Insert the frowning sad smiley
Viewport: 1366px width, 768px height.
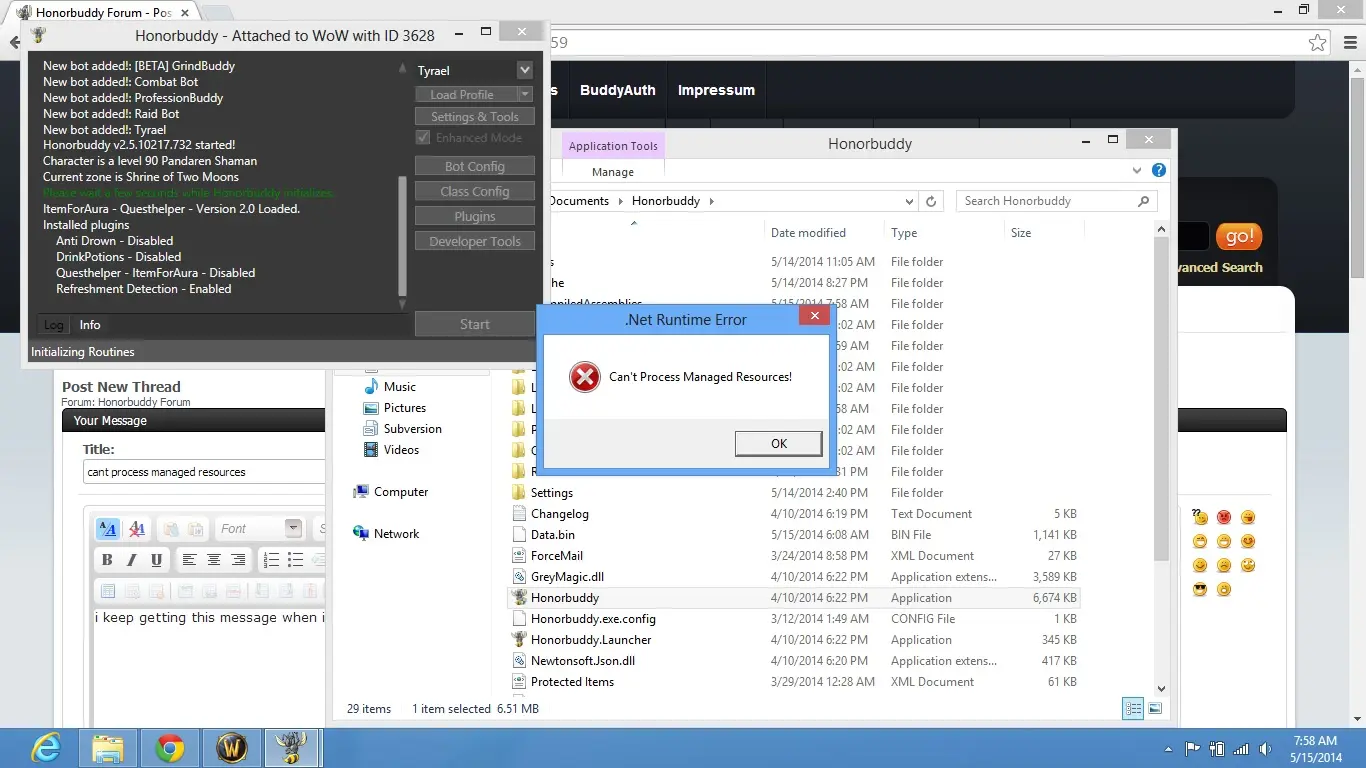(x=1224, y=565)
